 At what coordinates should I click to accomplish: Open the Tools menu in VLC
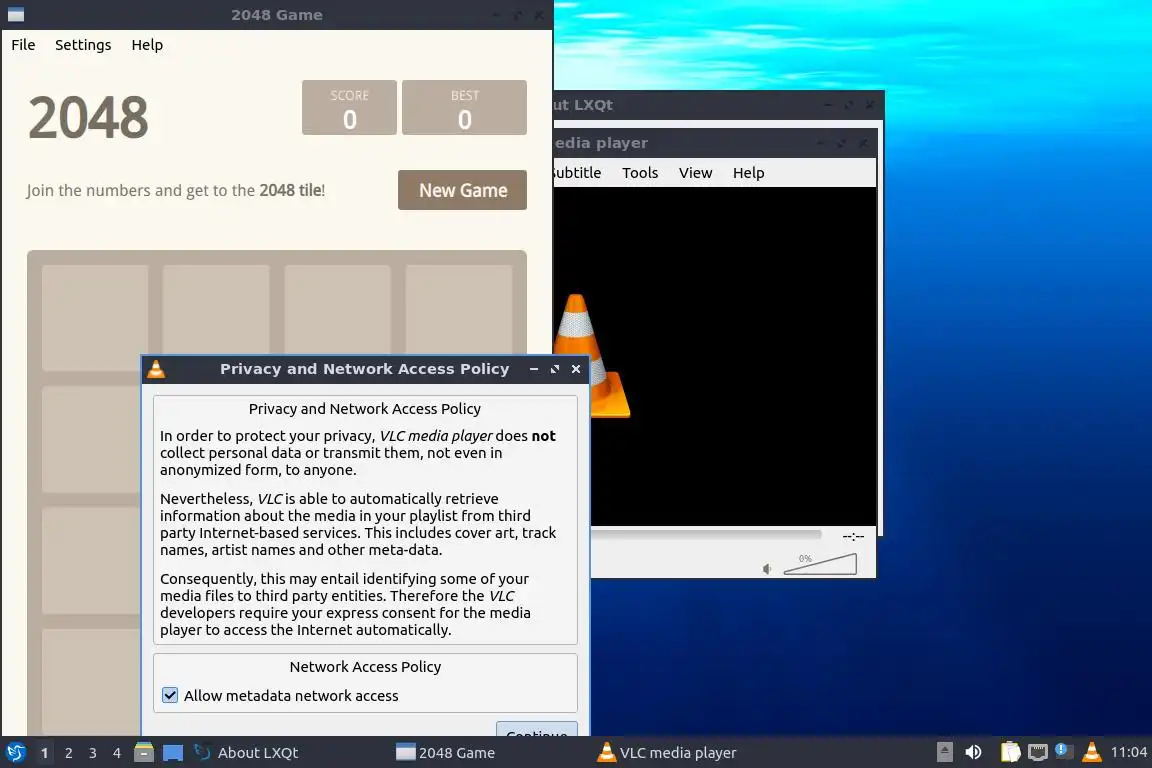(640, 173)
